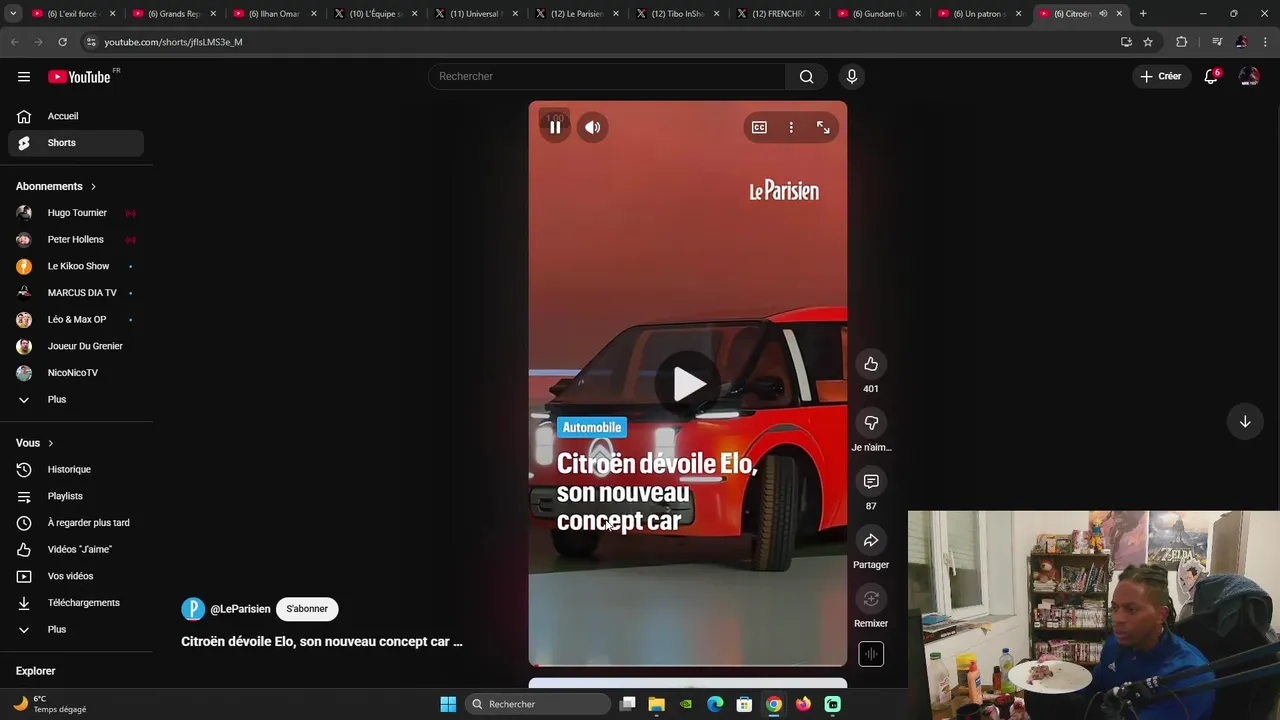Screen dimensions: 1280x720
Task: Open Léo & Max OP channel
Action: [76, 320]
